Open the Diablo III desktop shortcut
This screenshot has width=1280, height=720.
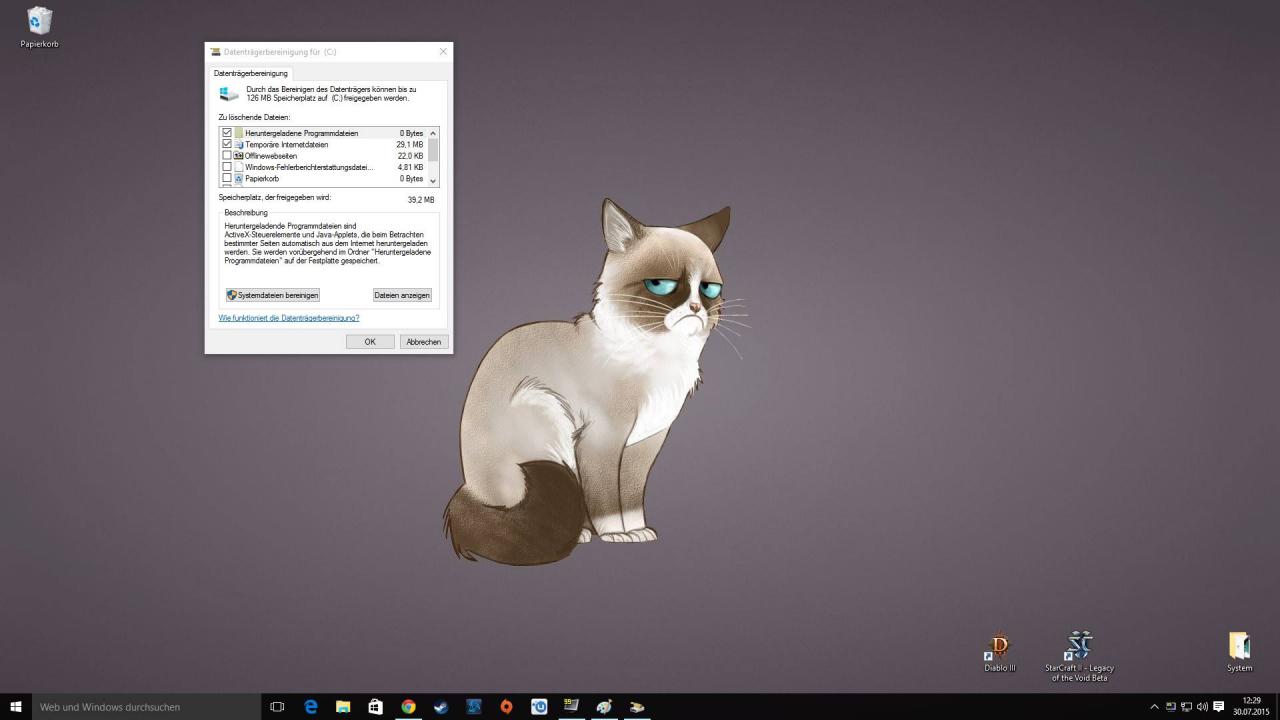[999, 652]
